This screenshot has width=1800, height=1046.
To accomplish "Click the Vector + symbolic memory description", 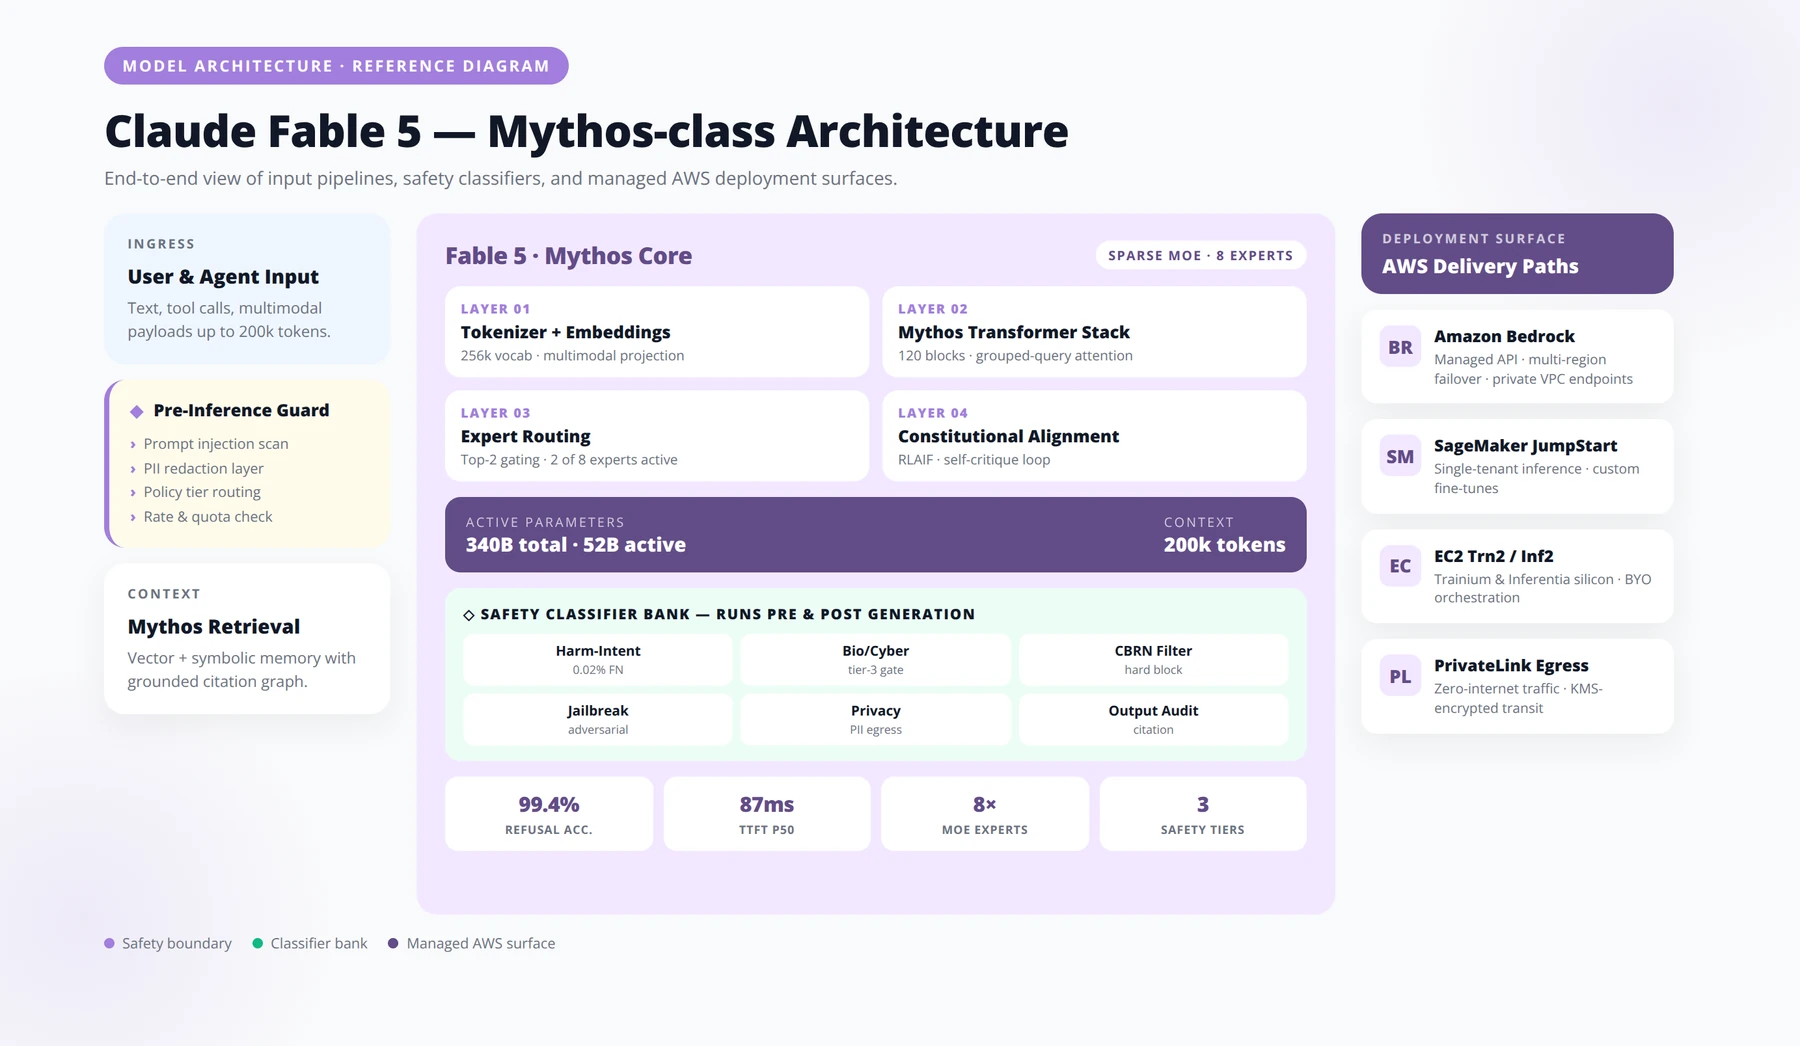I will pos(241,670).
